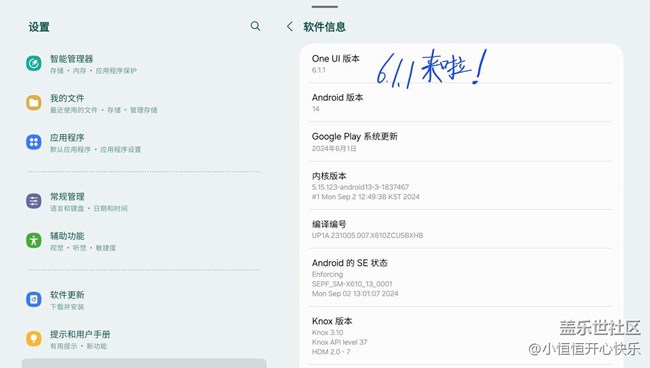Click the 软件更新 blue update icon
This screenshot has width=650, height=368.
point(34,299)
